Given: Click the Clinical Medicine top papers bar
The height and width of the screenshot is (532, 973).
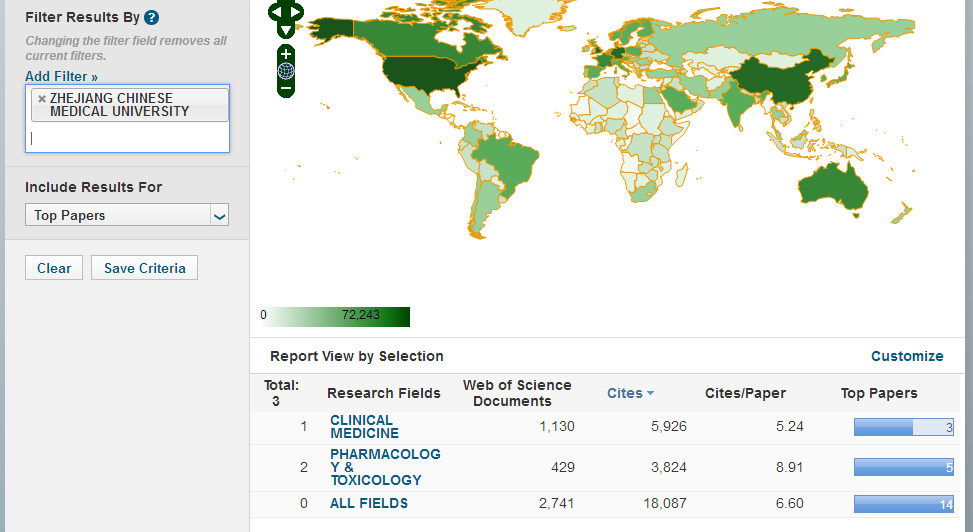Looking at the screenshot, I should (903, 427).
